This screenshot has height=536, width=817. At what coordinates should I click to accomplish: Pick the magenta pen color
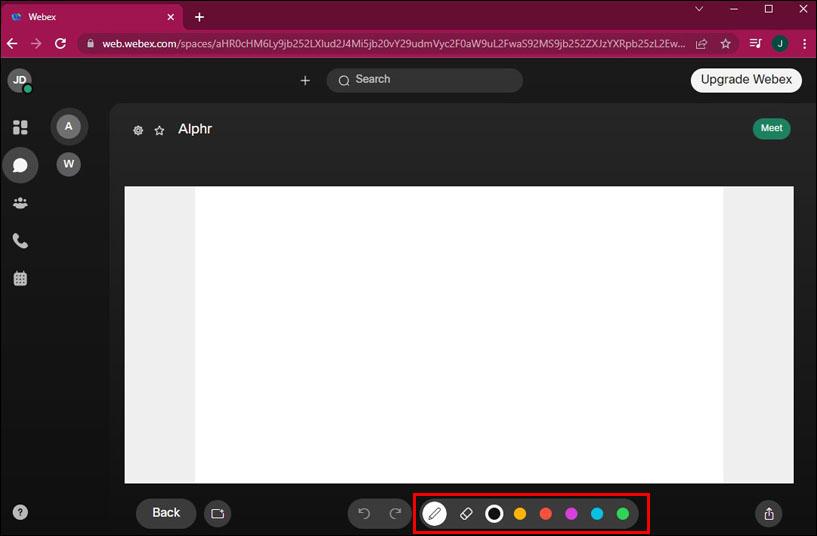(x=571, y=514)
